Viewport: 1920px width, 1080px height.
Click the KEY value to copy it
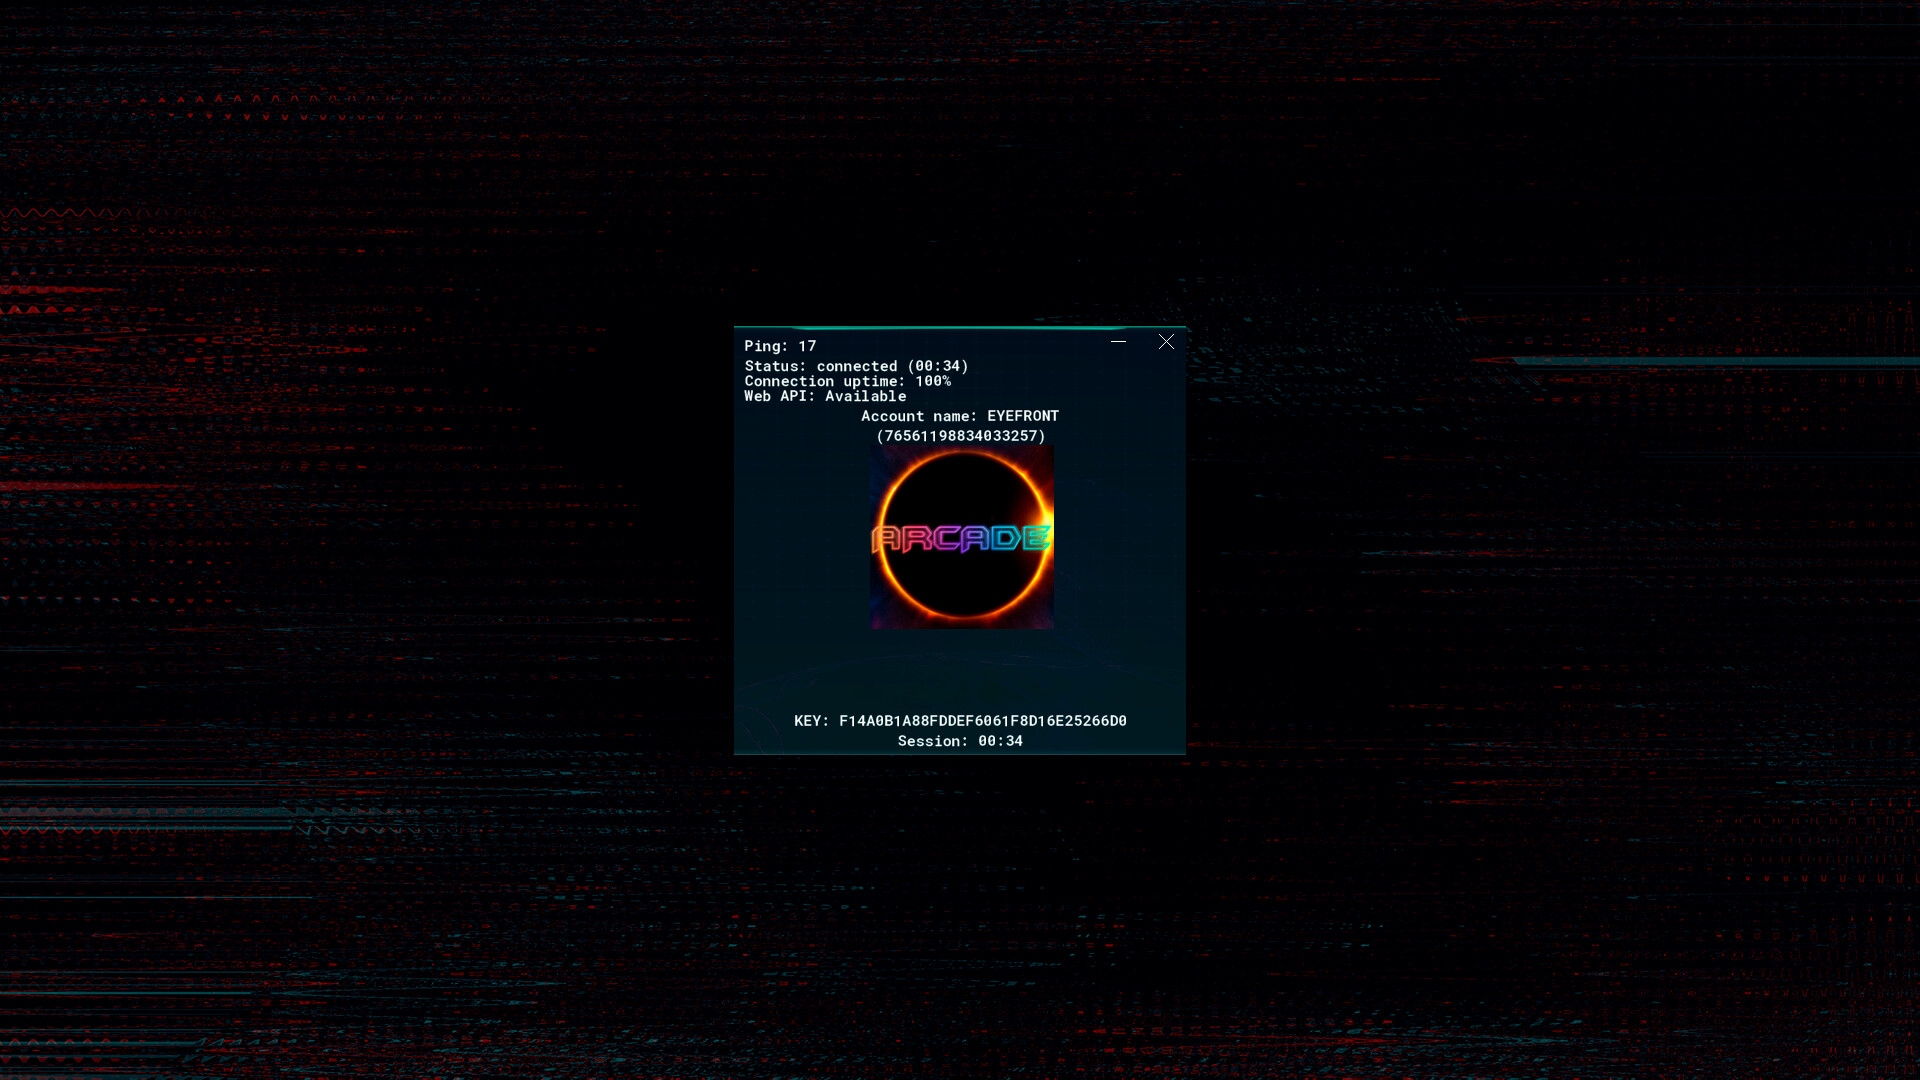coord(983,720)
